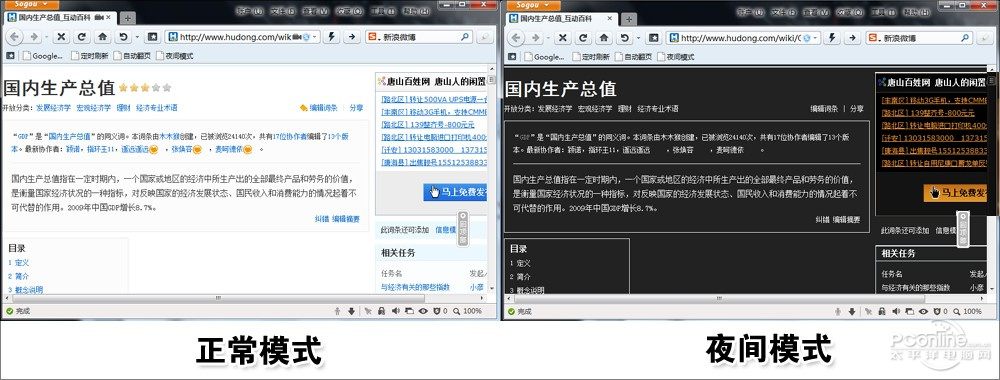1000x380 pixels.
Task: Click the undo-close-tab icon in left window
Action: tap(122, 37)
